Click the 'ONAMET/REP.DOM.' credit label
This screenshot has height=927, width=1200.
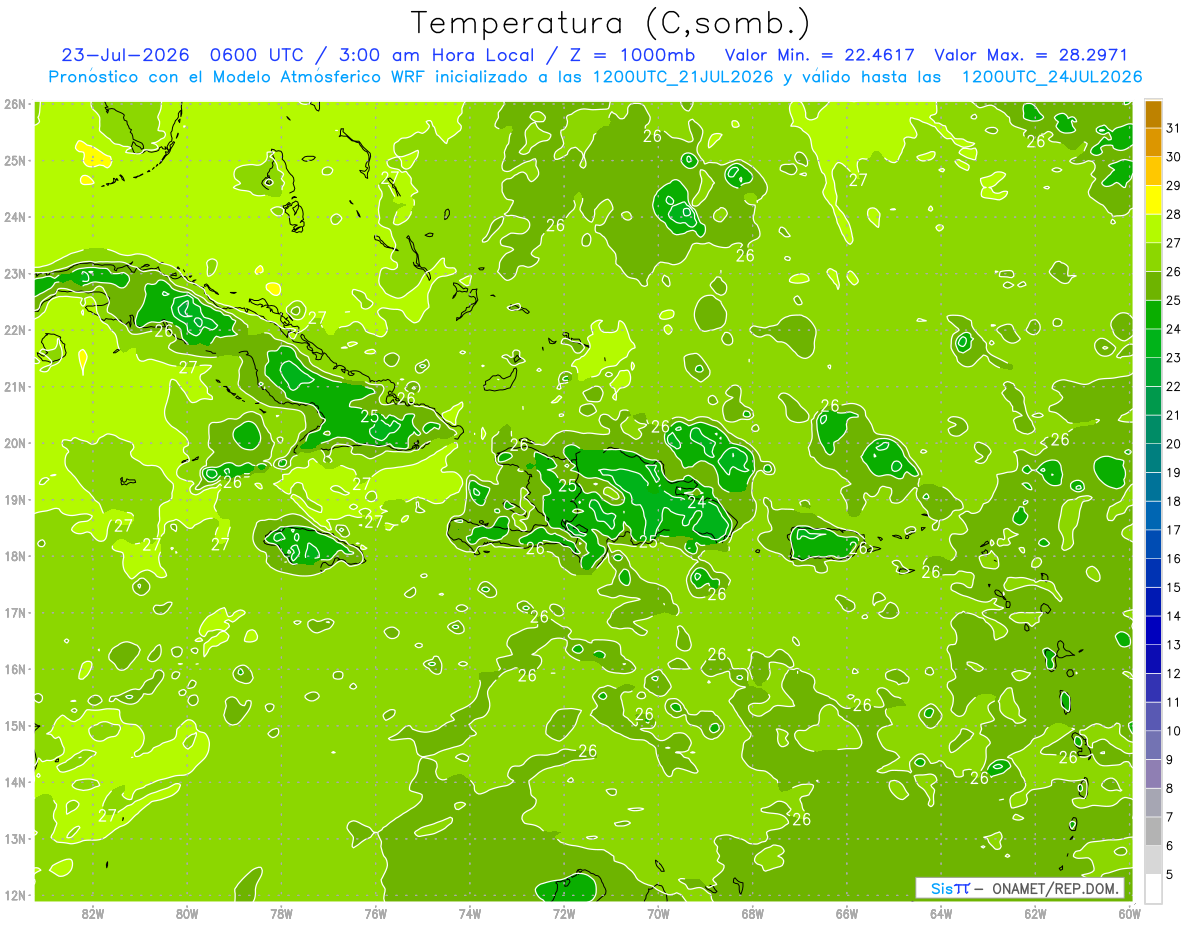[1055, 888]
